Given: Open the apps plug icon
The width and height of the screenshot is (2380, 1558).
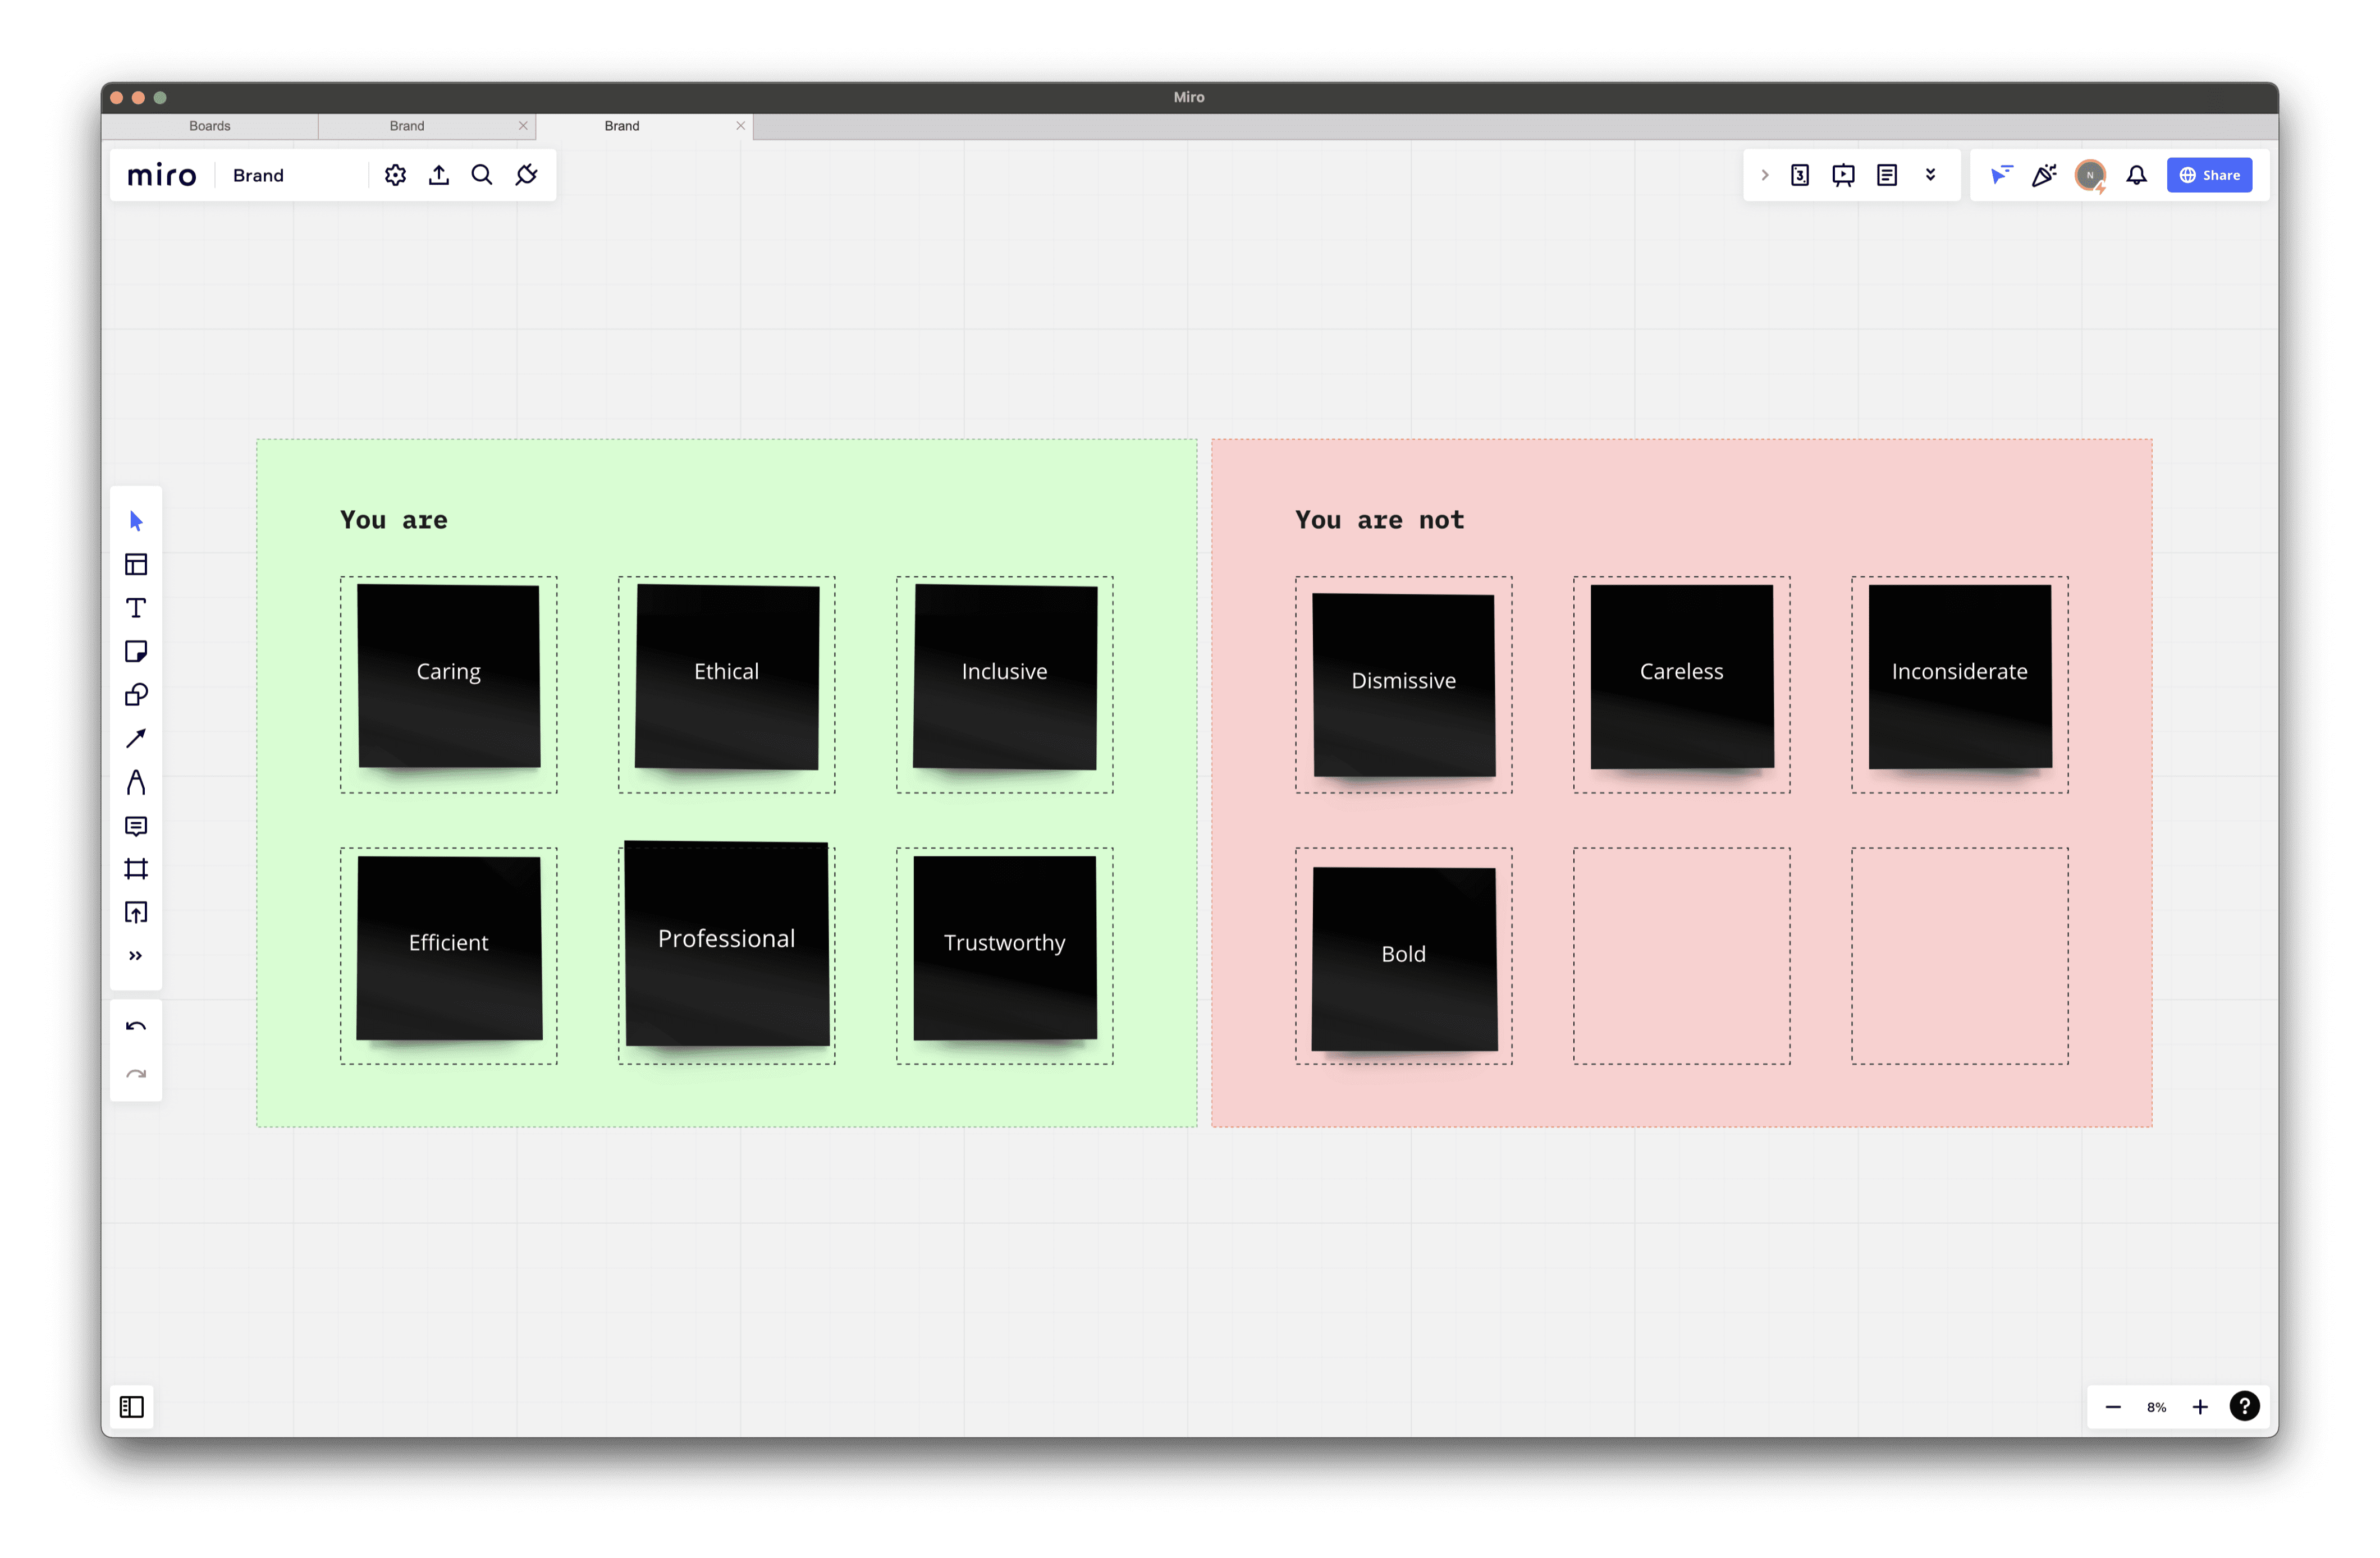Looking at the screenshot, I should pyautogui.click(x=526, y=175).
